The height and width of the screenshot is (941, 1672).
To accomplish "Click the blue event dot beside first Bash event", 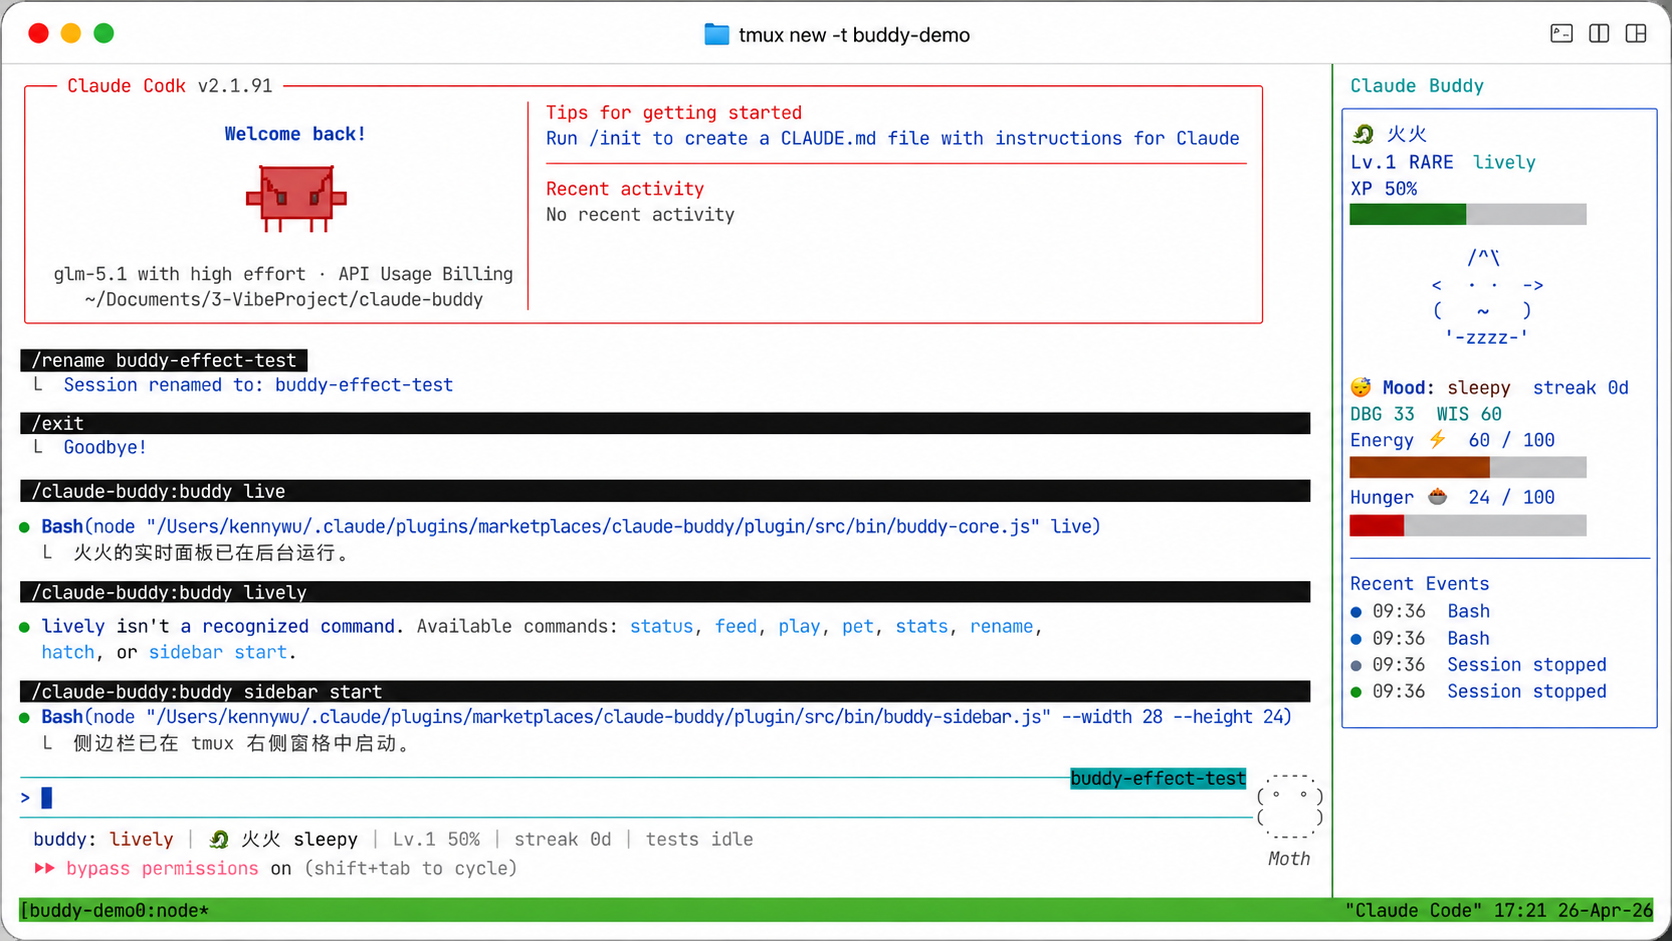I will (x=1356, y=611).
